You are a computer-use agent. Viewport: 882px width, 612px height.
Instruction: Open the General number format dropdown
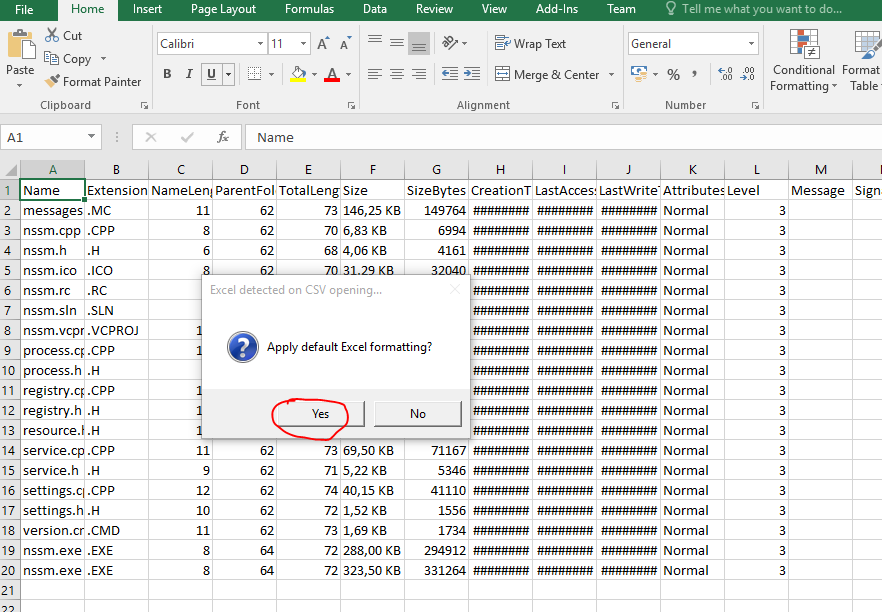(751, 43)
